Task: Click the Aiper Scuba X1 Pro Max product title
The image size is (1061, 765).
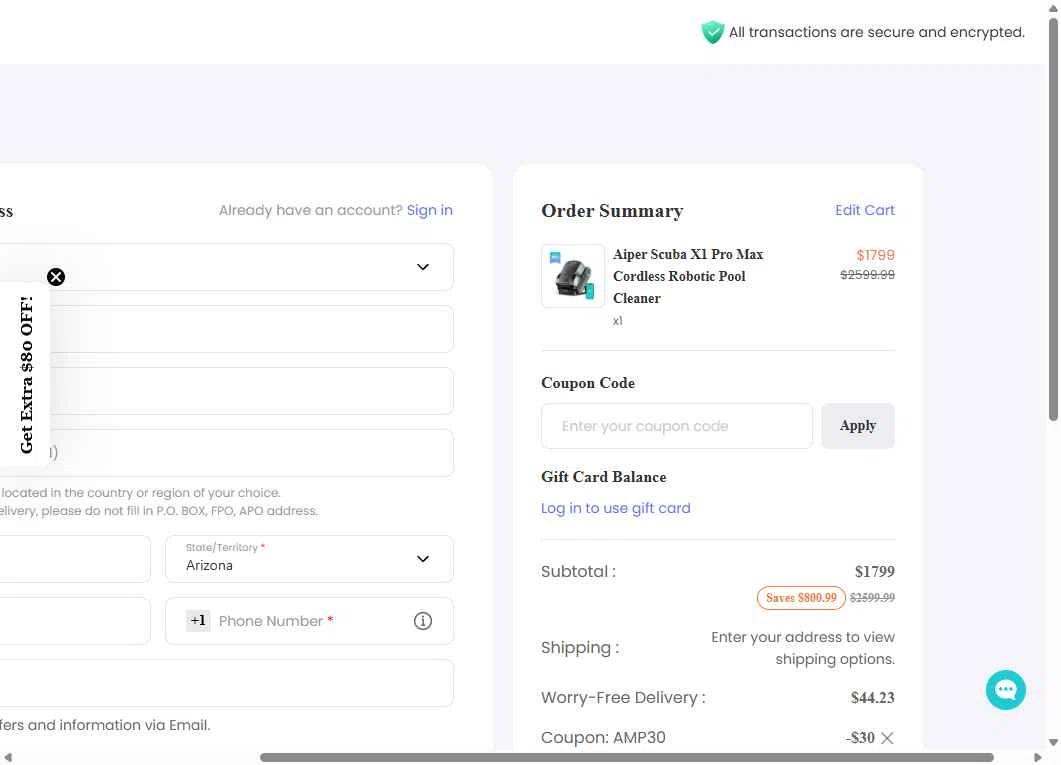Action: pyautogui.click(x=688, y=276)
